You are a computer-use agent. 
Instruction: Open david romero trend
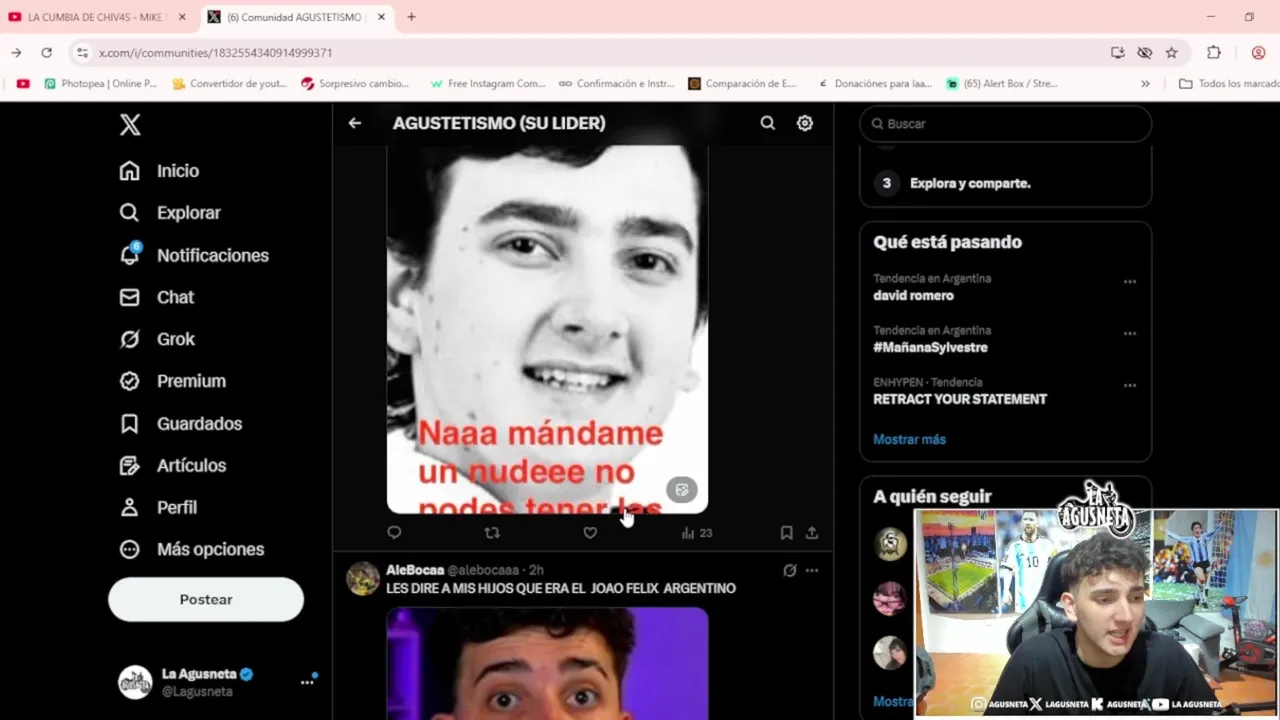(x=913, y=296)
